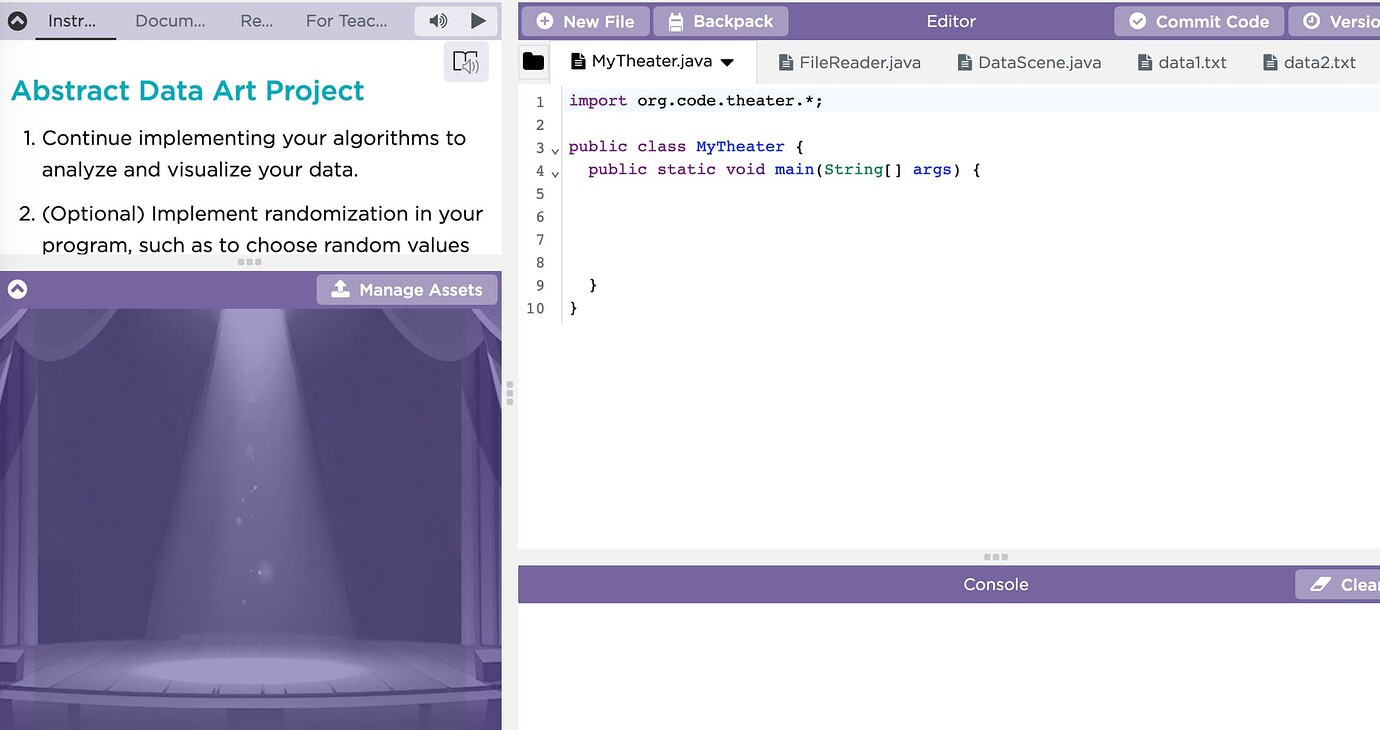
Task: Open the For Teac... tab
Action: pos(347,21)
